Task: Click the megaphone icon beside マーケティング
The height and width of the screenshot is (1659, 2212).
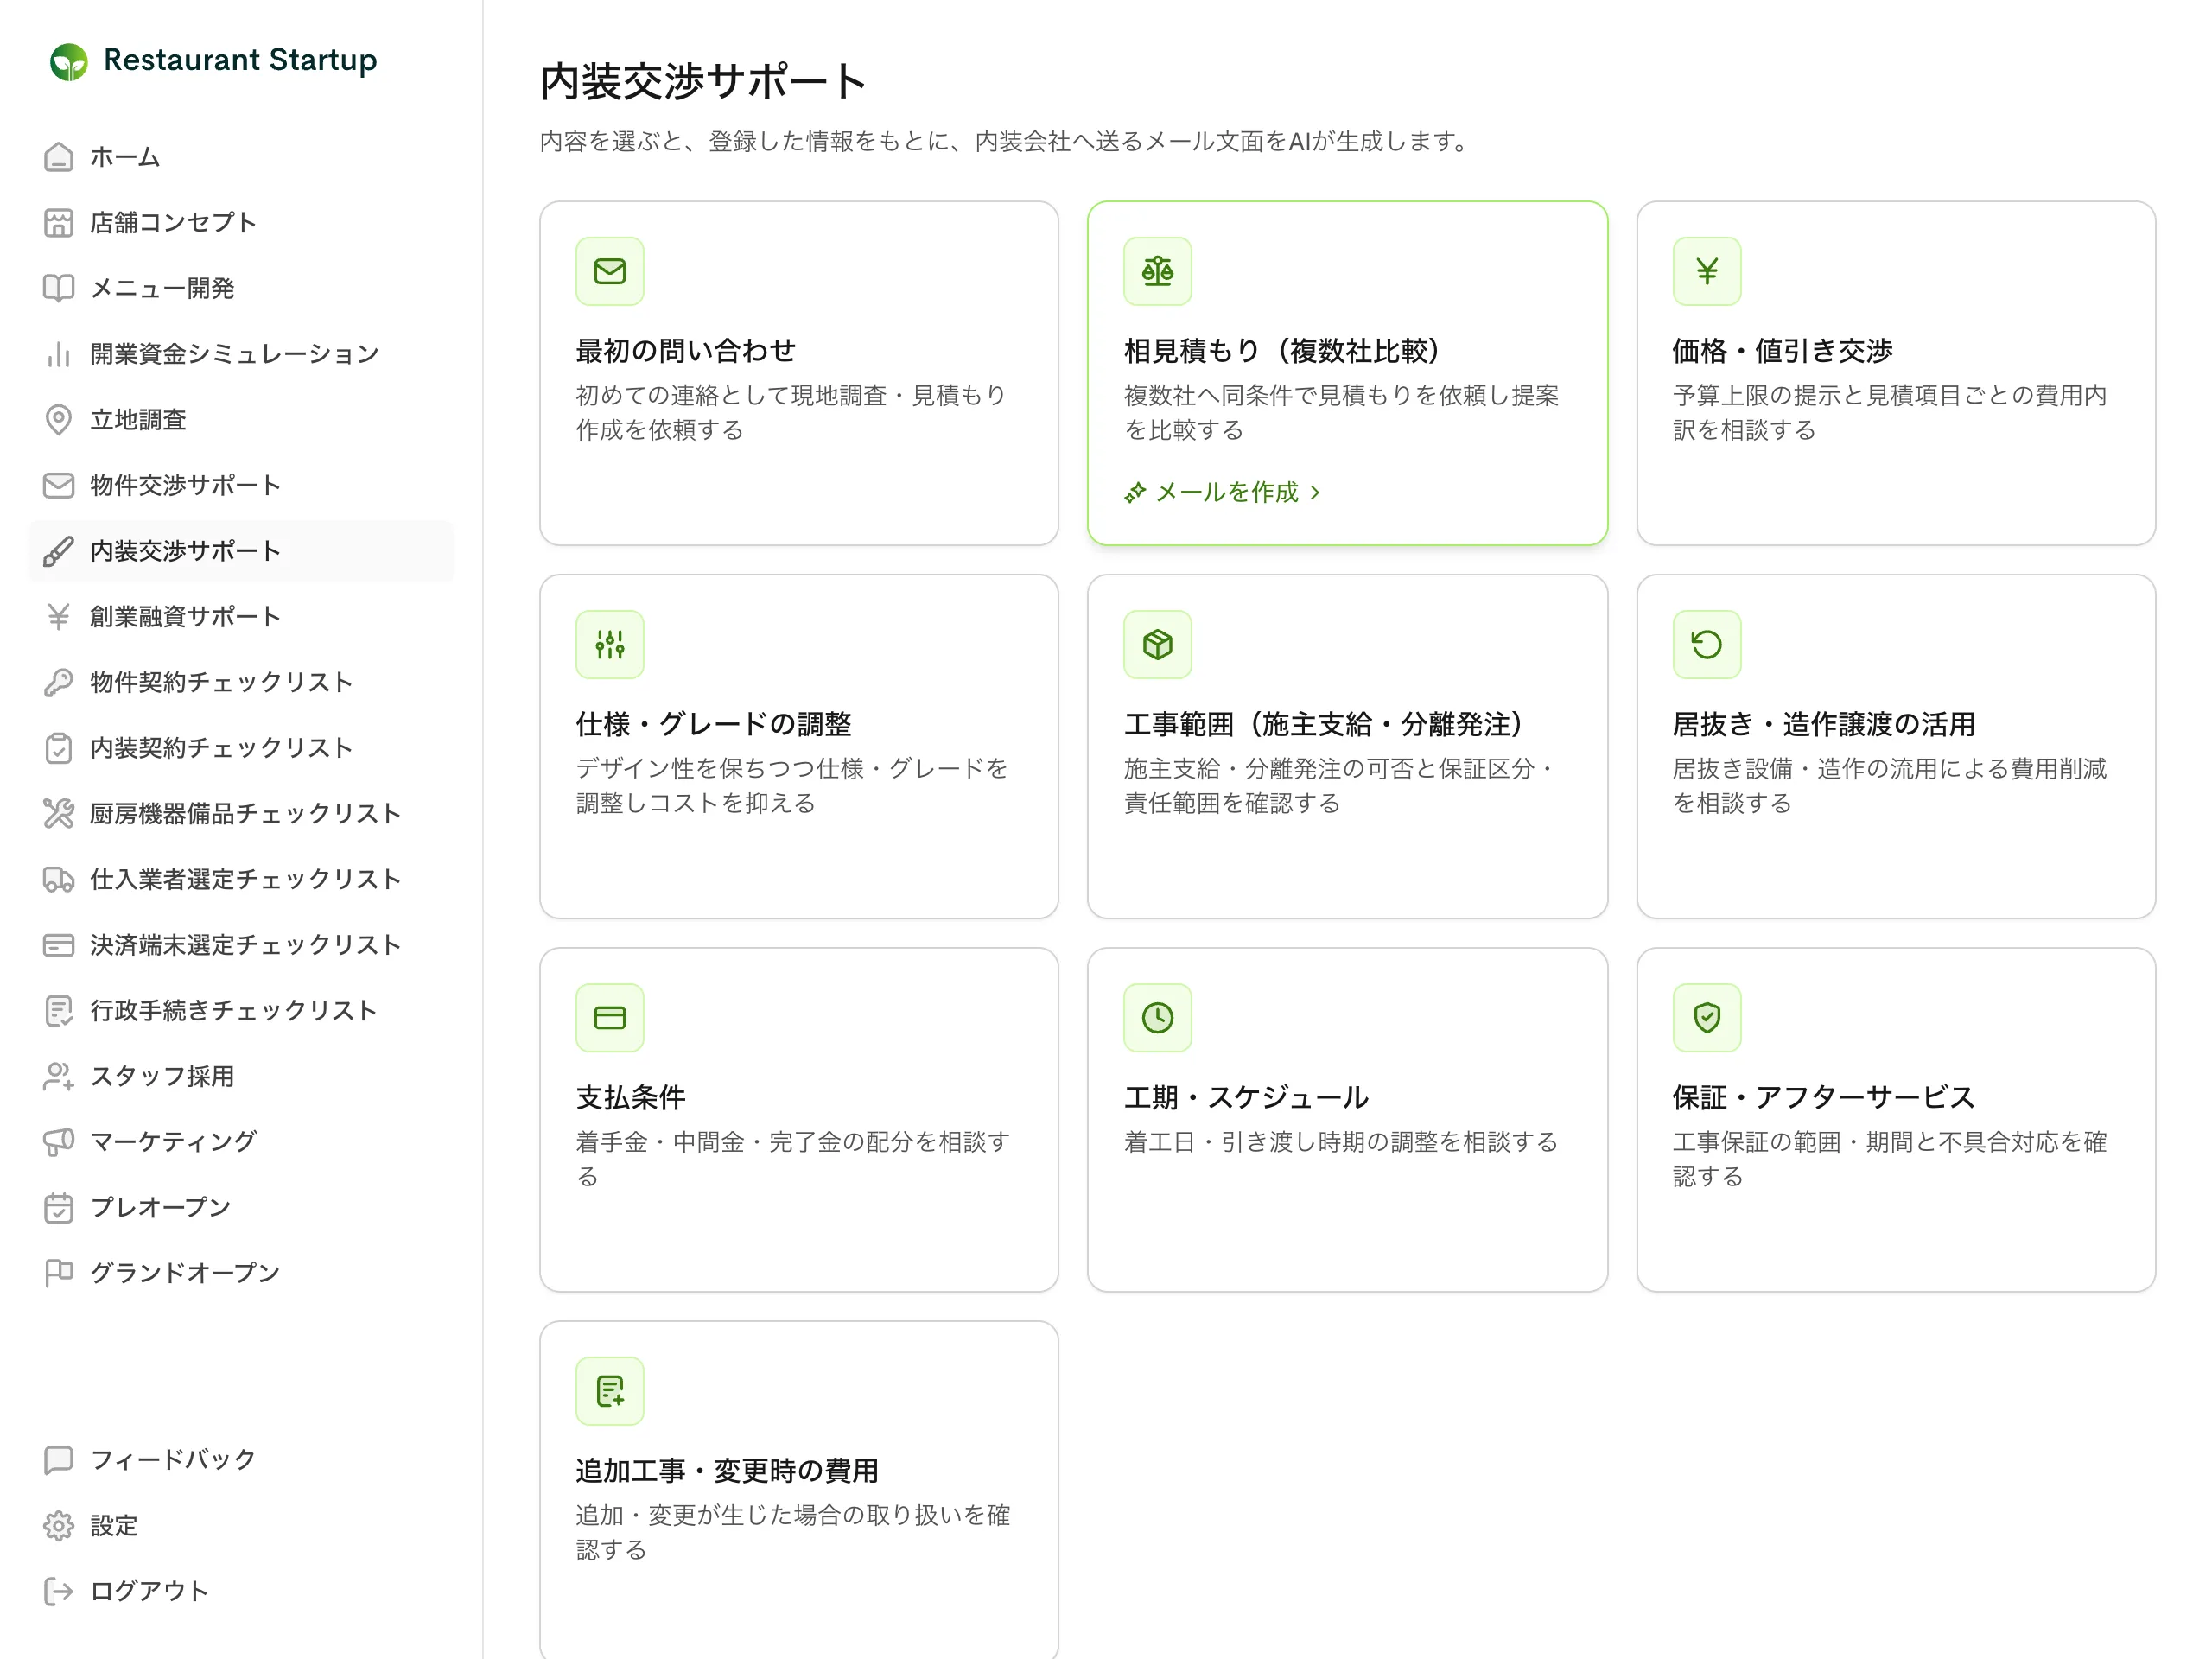Action: point(59,1142)
